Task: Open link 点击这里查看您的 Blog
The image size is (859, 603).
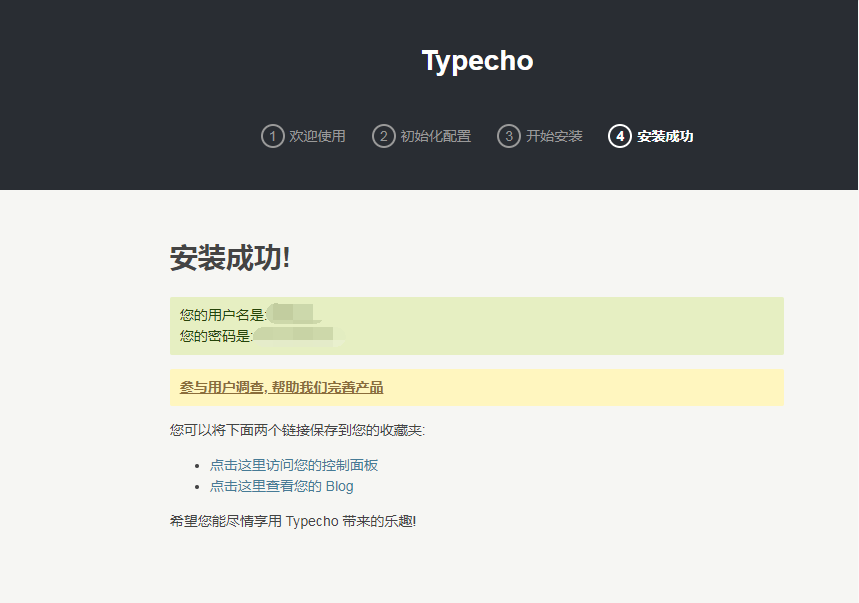Action: pos(282,486)
